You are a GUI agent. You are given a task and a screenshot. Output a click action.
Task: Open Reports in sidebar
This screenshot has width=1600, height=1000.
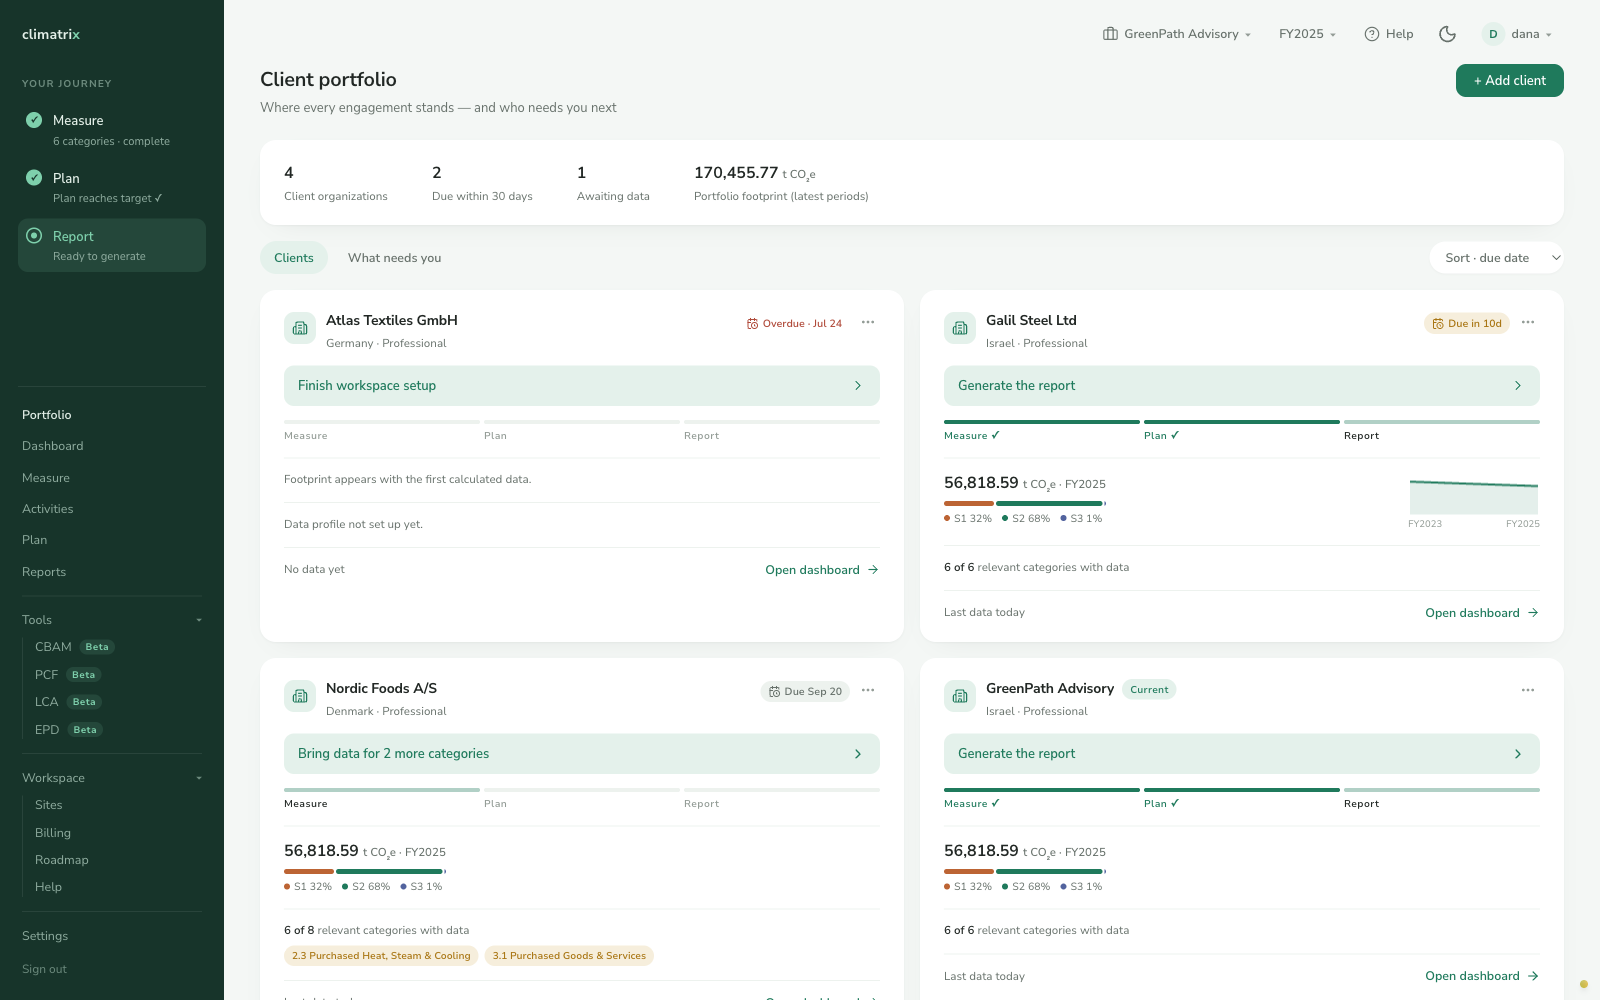(44, 572)
